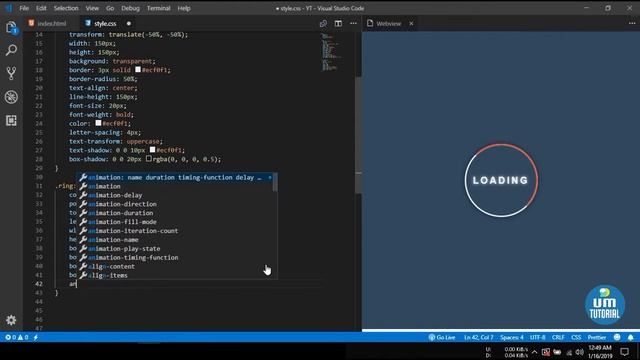The height and width of the screenshot is (360, 640).
Task: Split the editor to the right
Action: (338, 24)
